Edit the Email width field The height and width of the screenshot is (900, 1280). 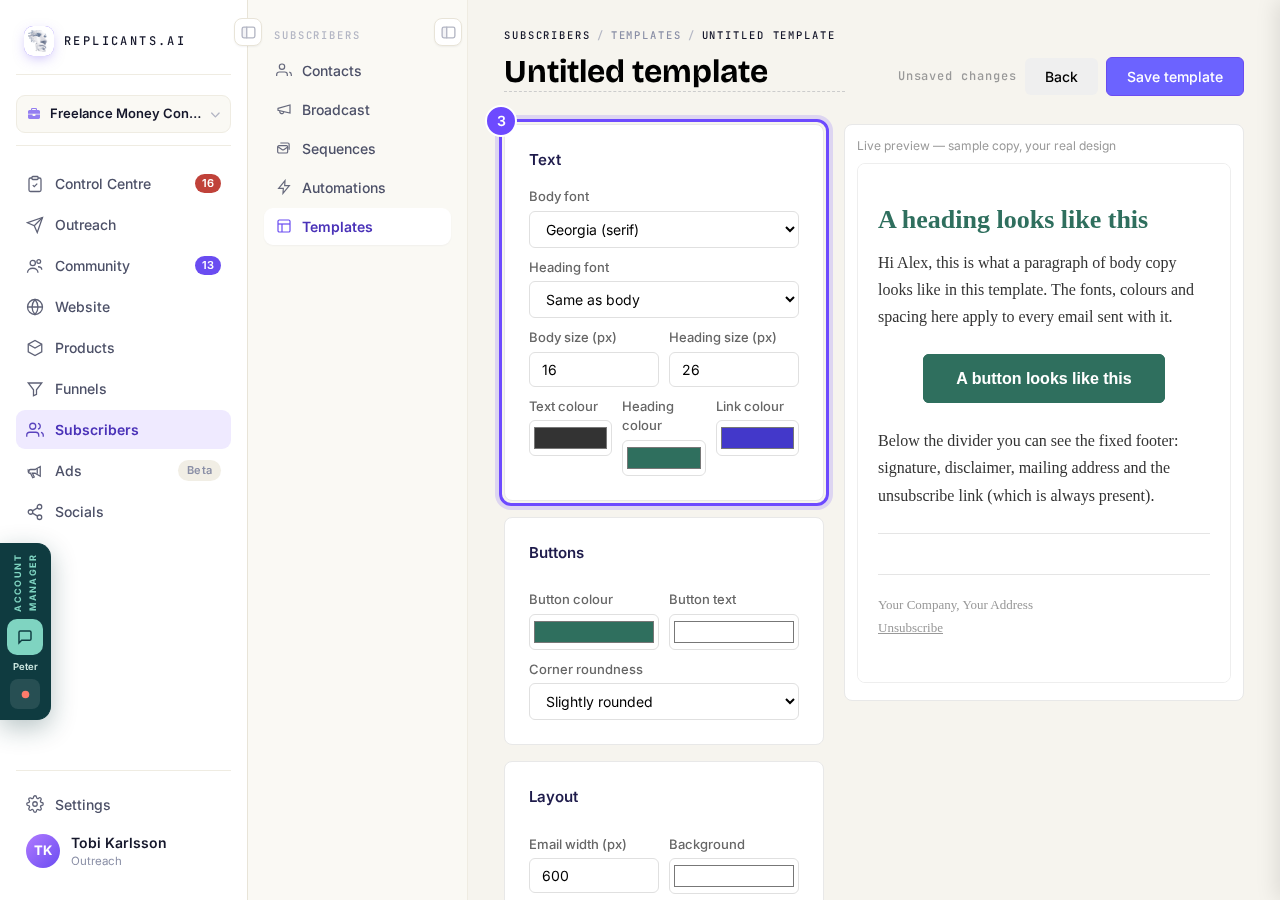[x=594, y=875]
